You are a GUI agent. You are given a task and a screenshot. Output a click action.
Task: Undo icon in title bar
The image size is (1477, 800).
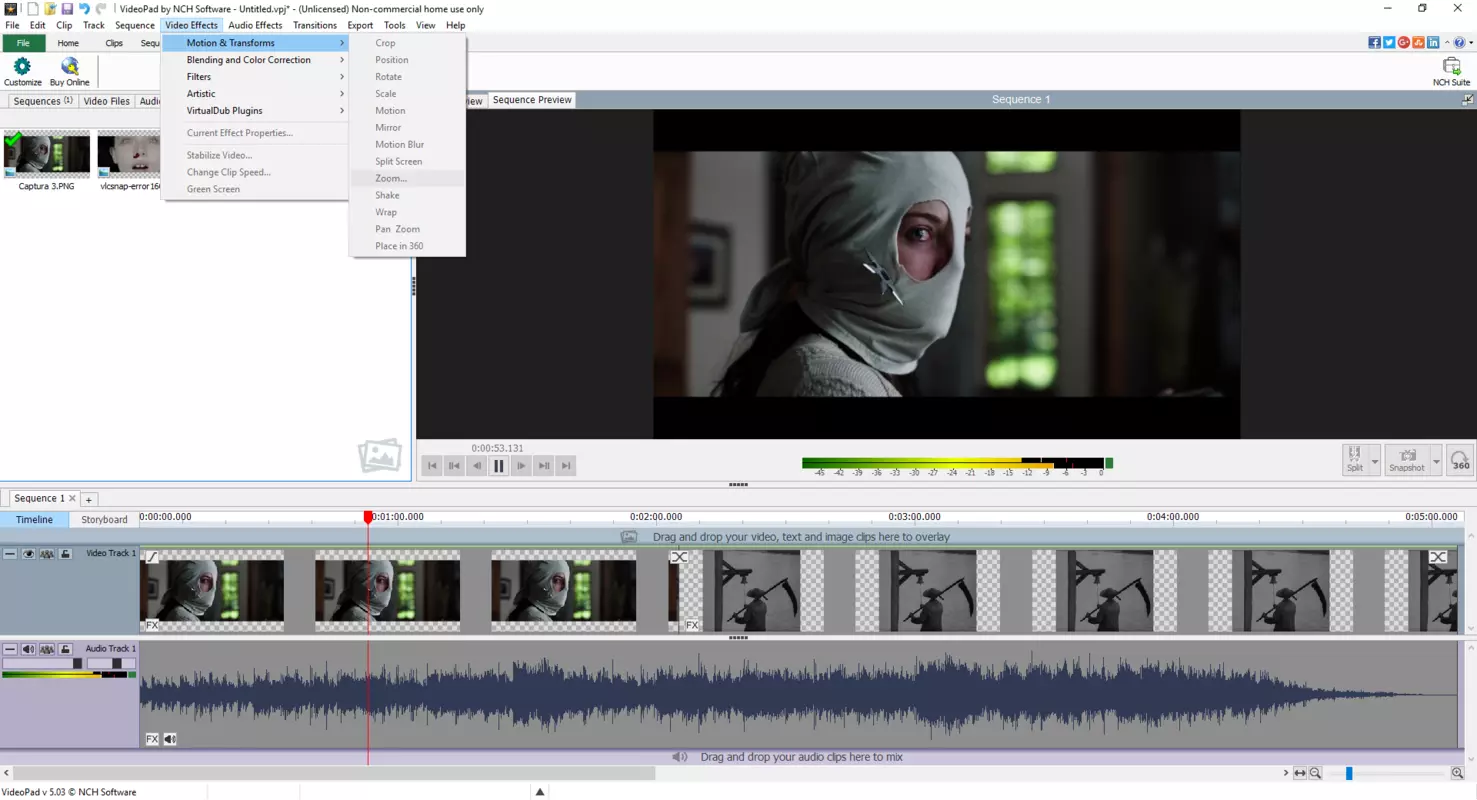pos(84,9)
